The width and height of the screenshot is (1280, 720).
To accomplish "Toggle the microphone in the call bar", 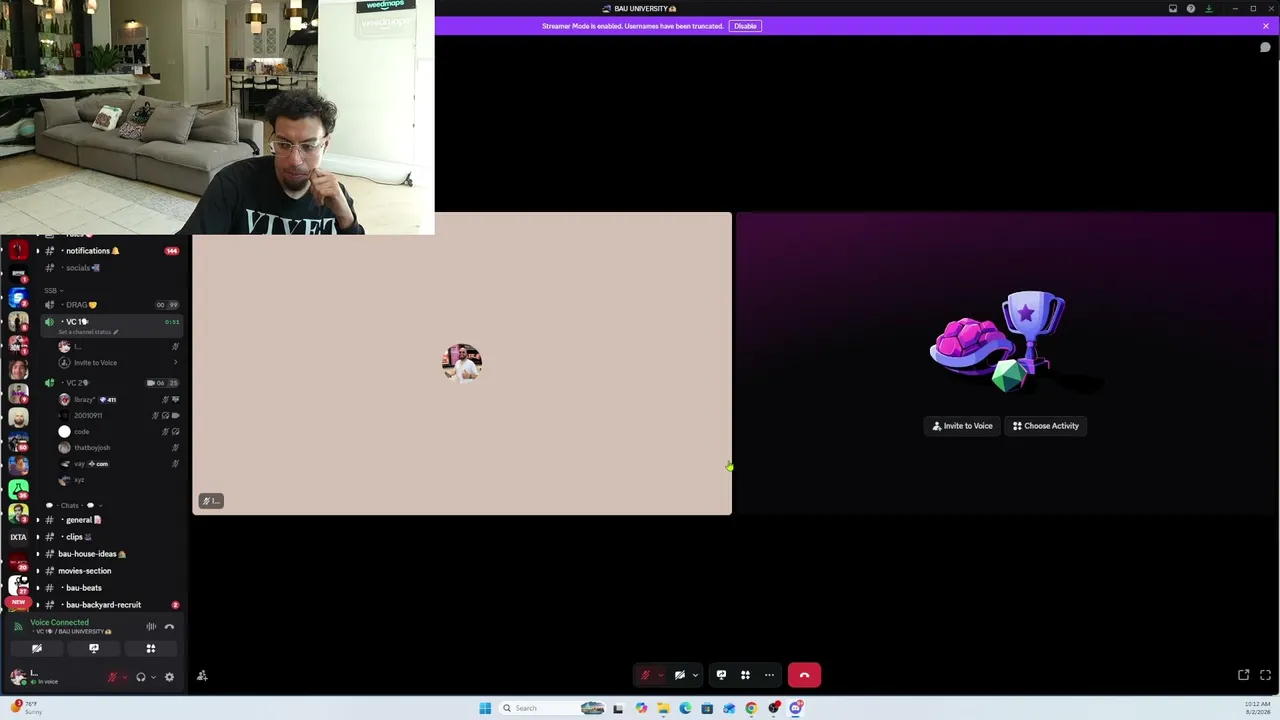I will pyautogui.click(x=646, y=675).
